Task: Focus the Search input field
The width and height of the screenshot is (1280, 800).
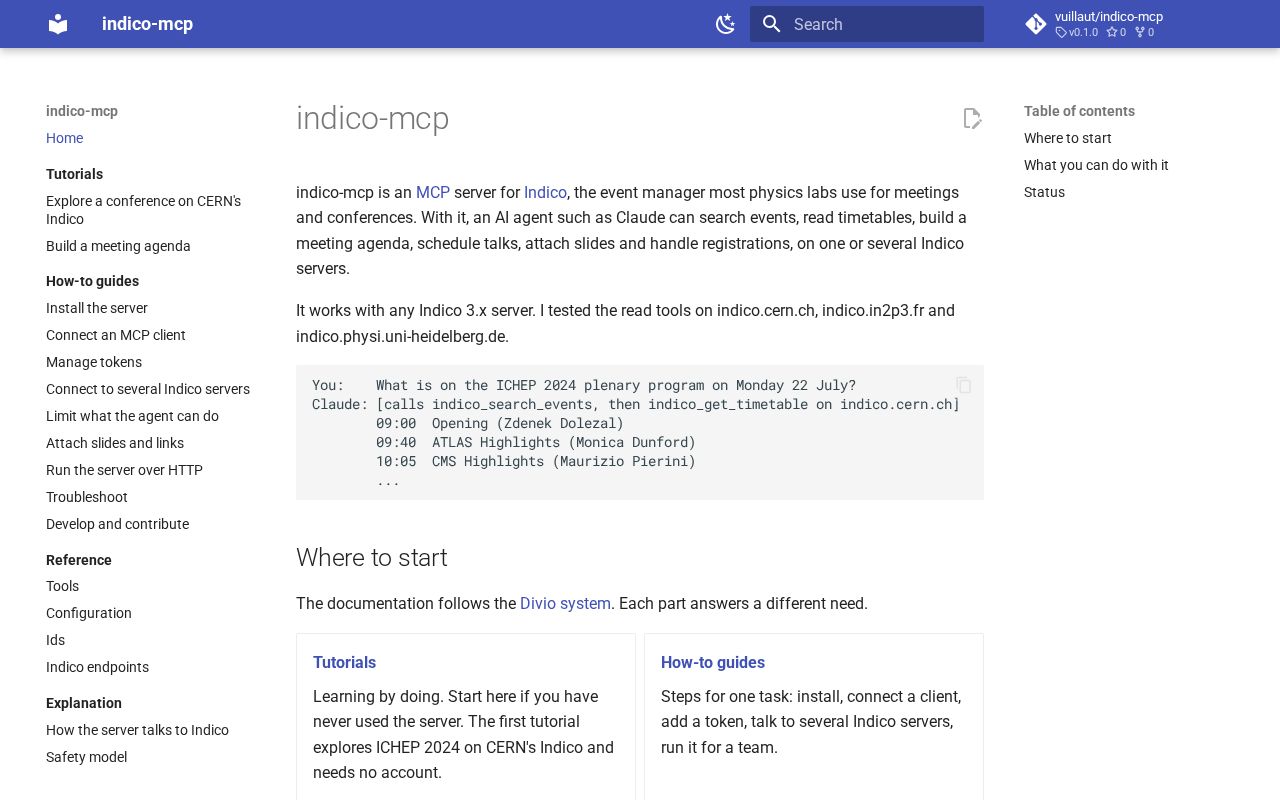Action: 867,24
